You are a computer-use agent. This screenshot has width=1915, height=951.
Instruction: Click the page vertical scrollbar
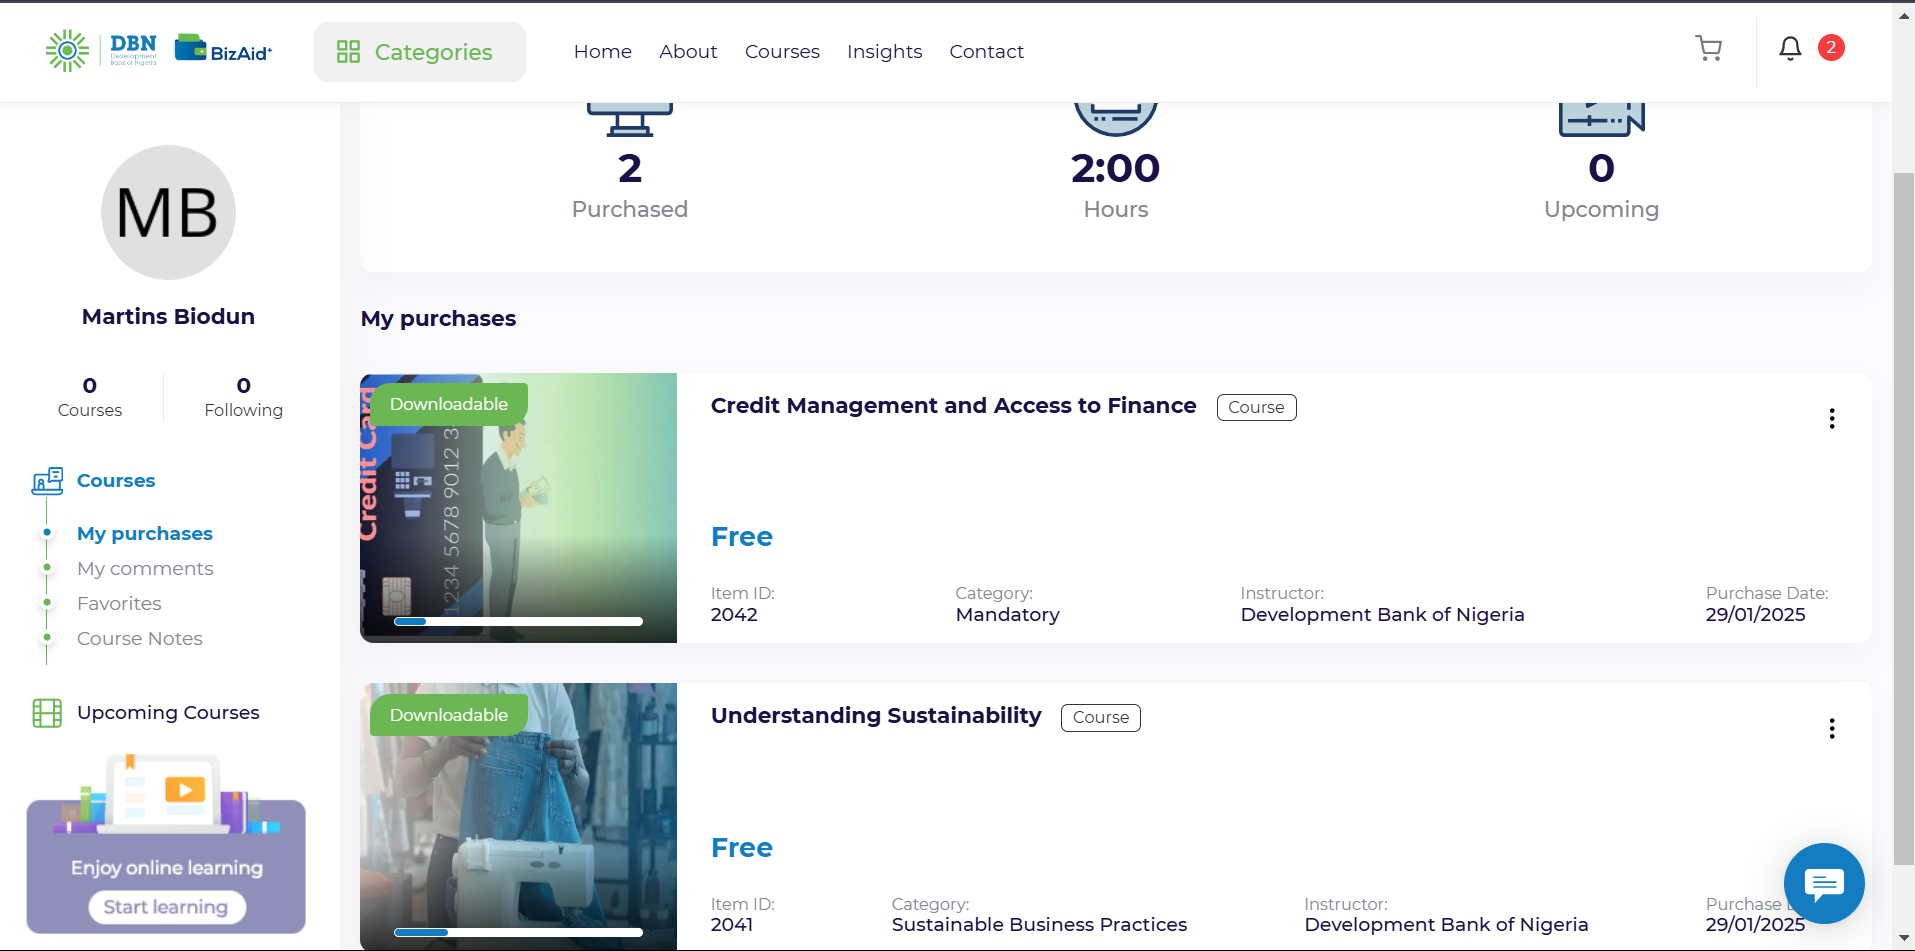click(x=1904, y=518)
